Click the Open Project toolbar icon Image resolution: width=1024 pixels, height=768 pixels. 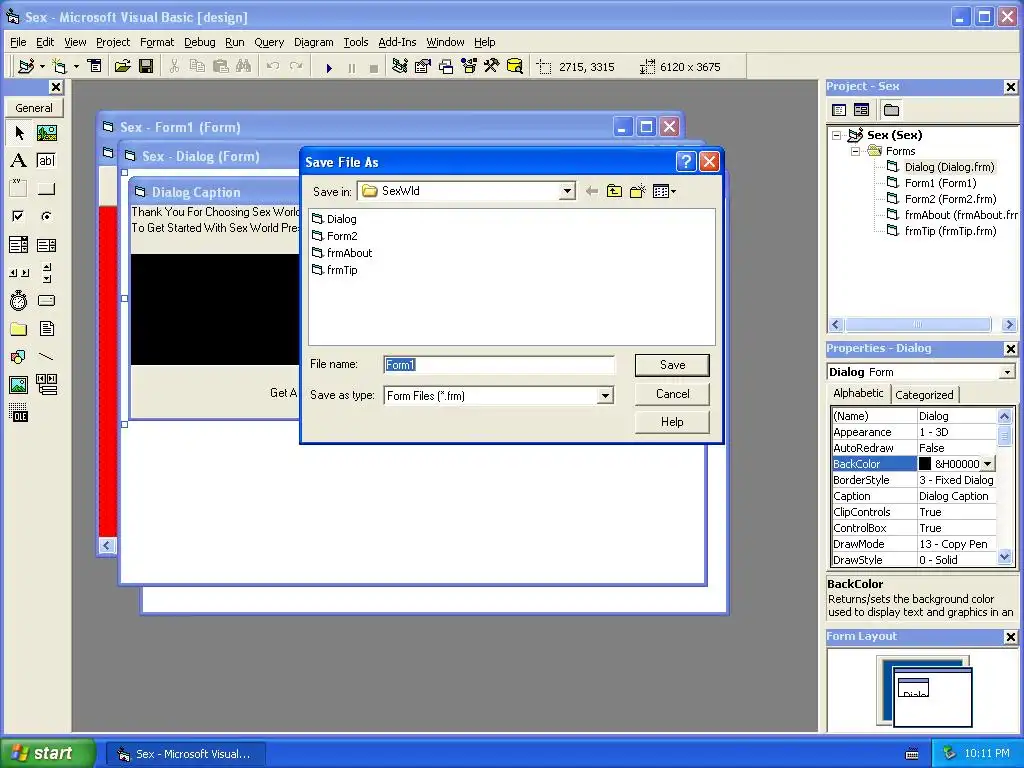pyautogui.click(x=123, y=66)
